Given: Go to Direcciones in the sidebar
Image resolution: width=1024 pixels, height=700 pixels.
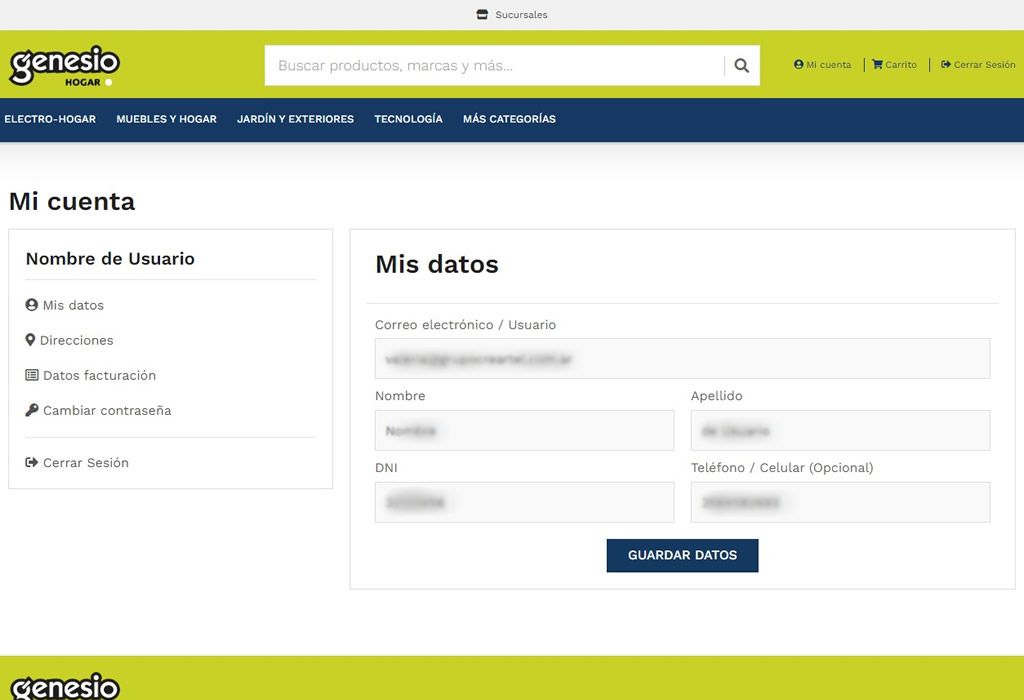Looking at the screenshot, I should 78,340.
